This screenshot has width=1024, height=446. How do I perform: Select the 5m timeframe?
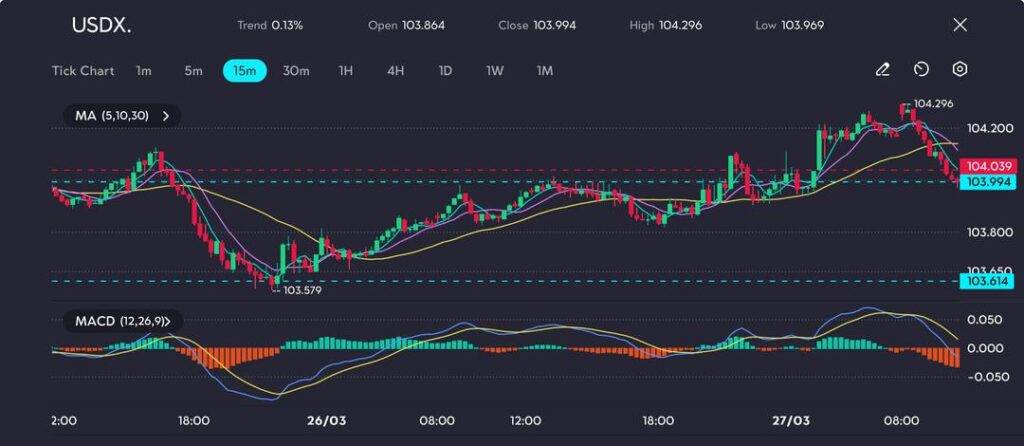[x=193, y=71]
